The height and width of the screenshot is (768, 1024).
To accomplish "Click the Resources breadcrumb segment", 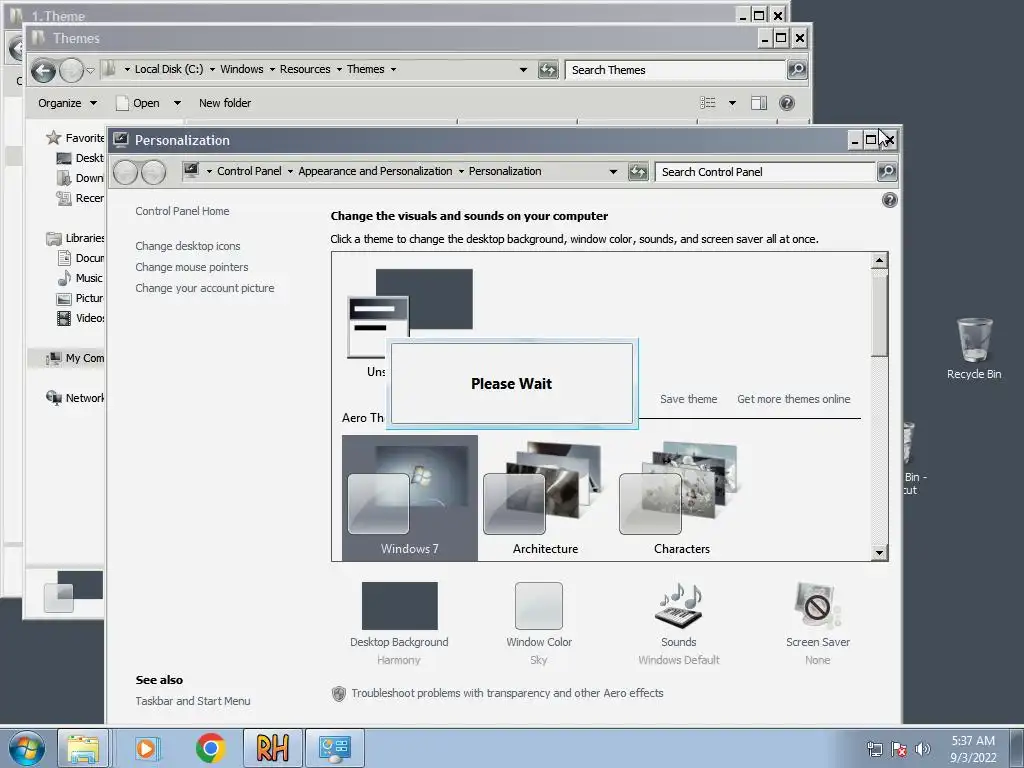I will point(305,69).
